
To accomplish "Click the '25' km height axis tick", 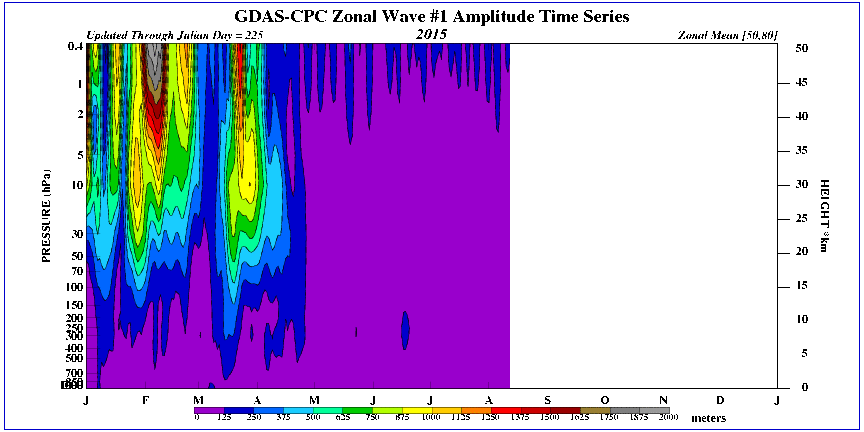I will (x=800, y=219).
